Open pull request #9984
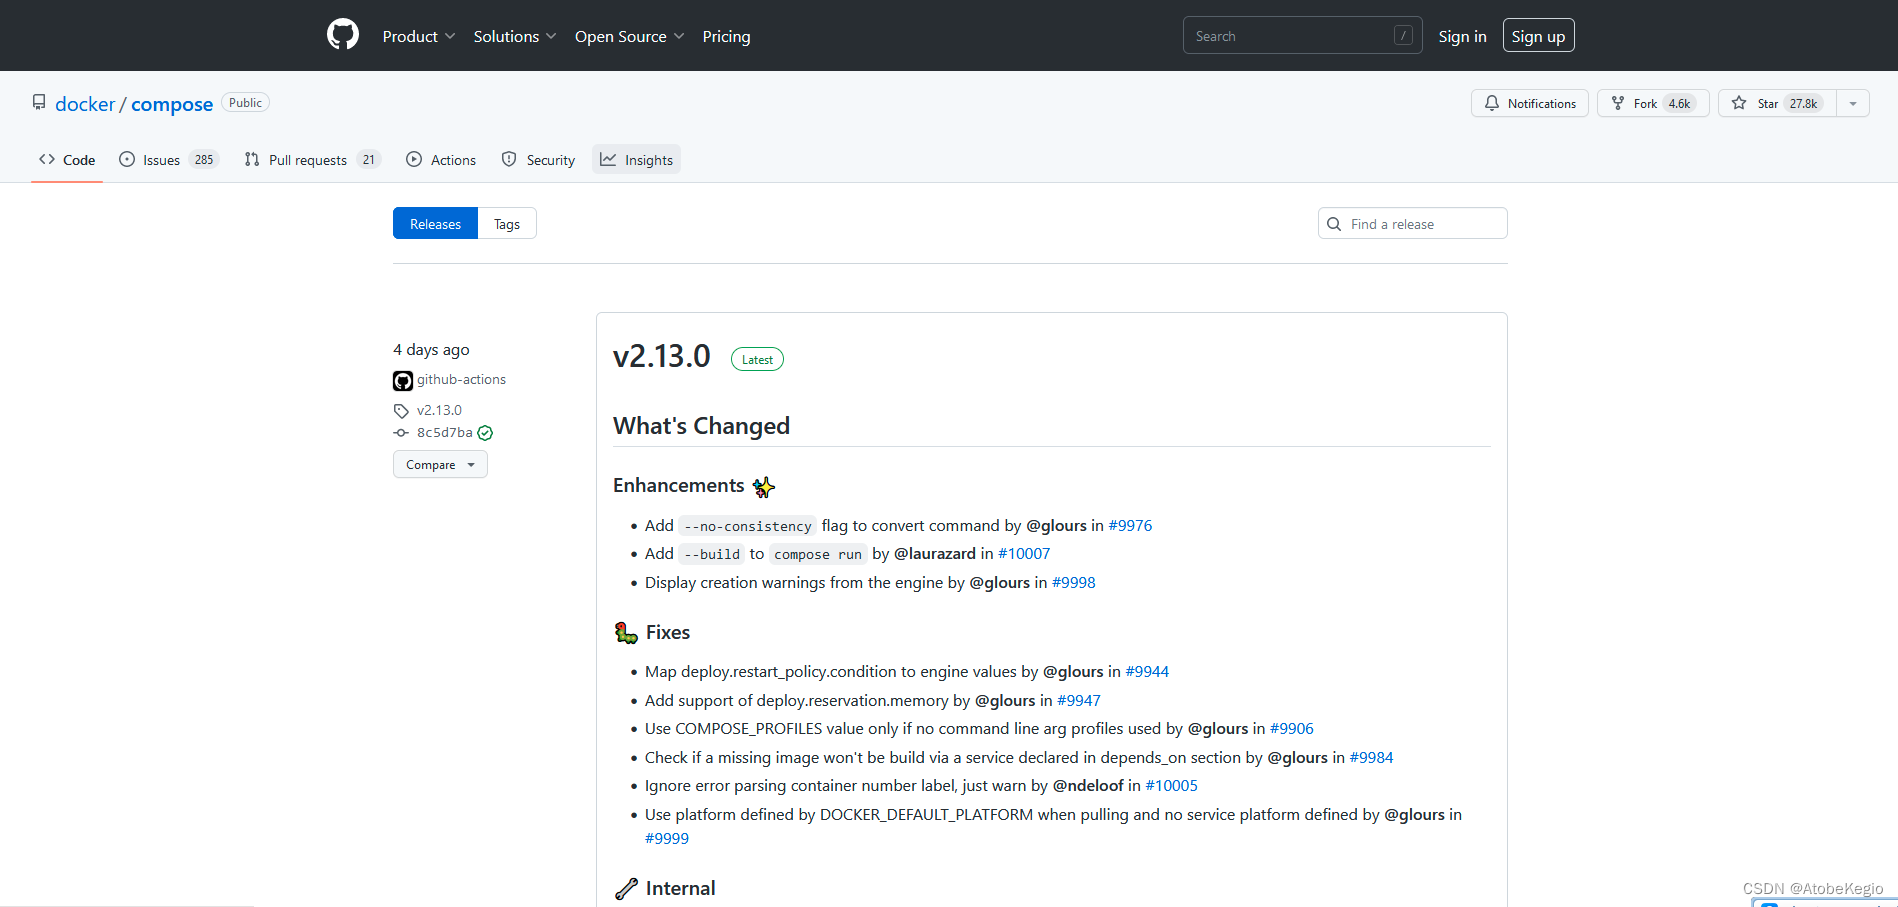This screenshot has width=1898, height=907. click(1371, 757)
